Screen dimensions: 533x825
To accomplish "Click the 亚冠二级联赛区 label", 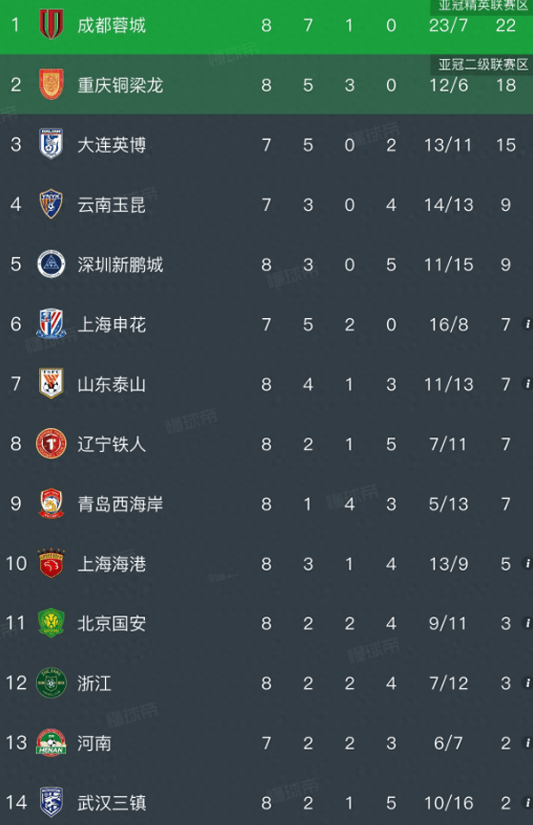I will pyautogui.click(x=482, y=65).
